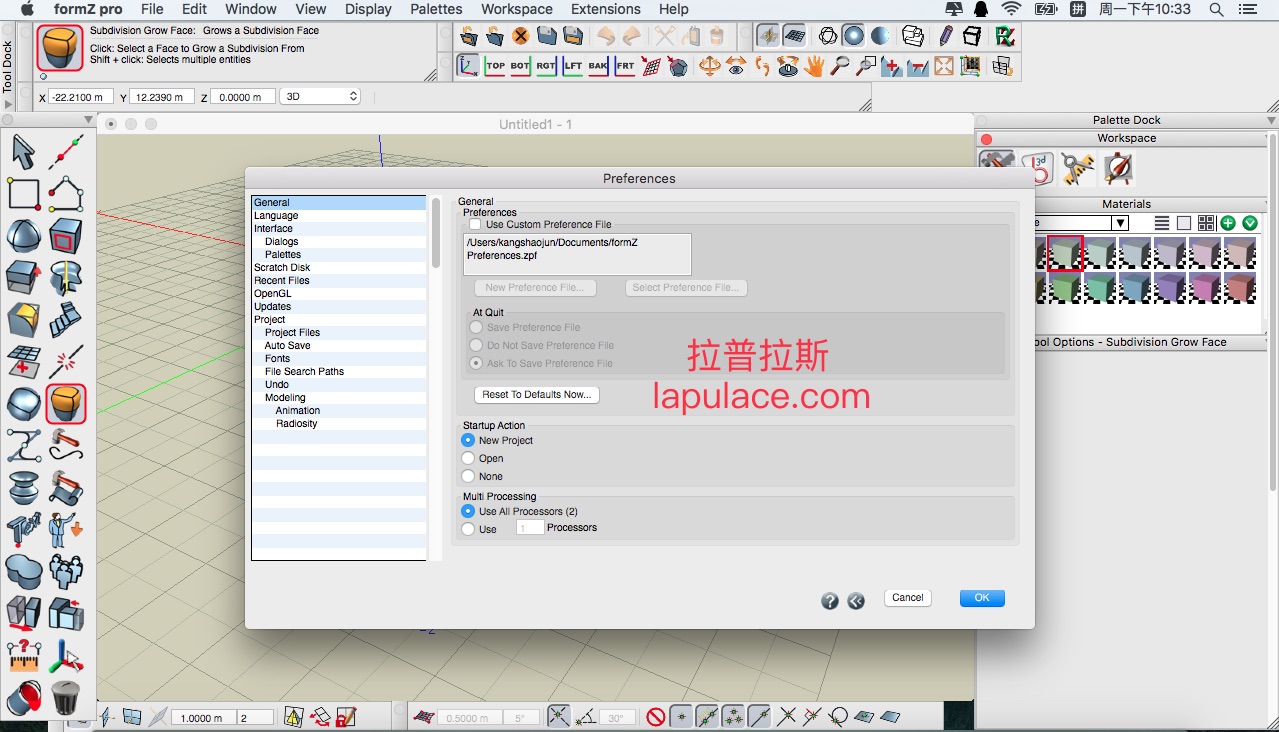Add new material with green plus icon
The image size is (1279, 732).
tap(1228, 223)
